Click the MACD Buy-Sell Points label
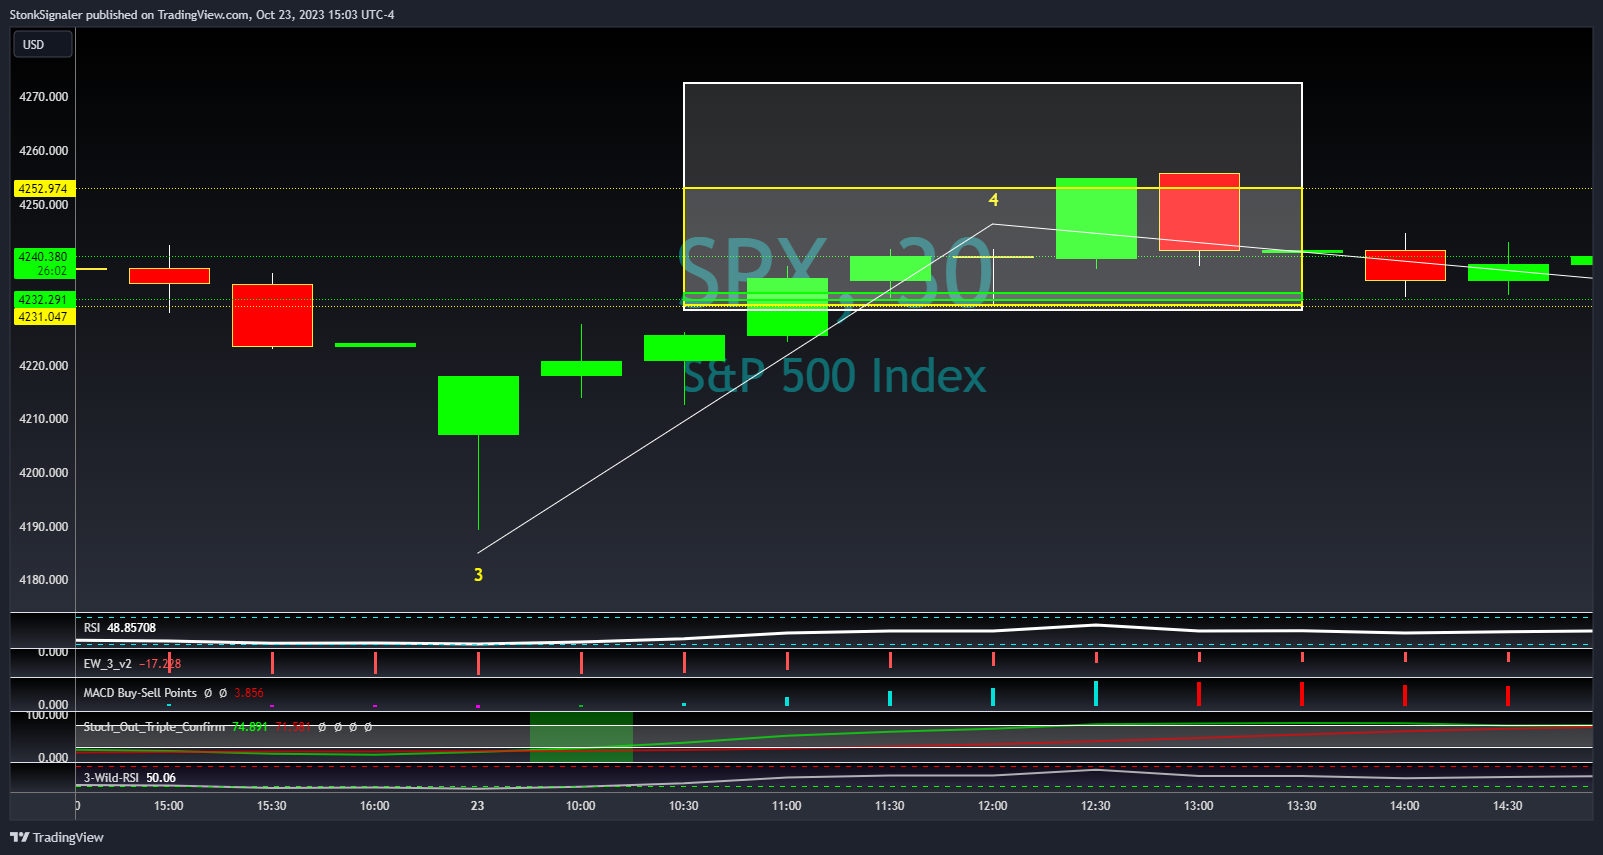The height and width of the screenshot is (855, 1603). [x=140, y=693]
